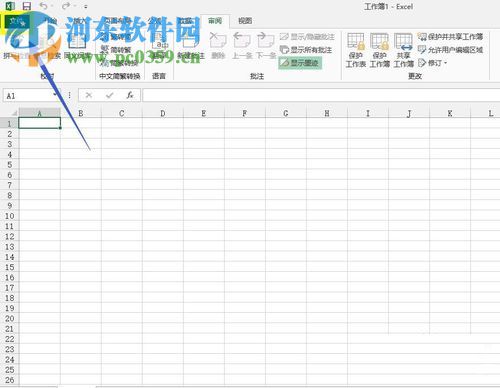500x388 pixels.
Task: Select the 审阅 (Review) ribbon tab
Action: [x=215, y=21]
